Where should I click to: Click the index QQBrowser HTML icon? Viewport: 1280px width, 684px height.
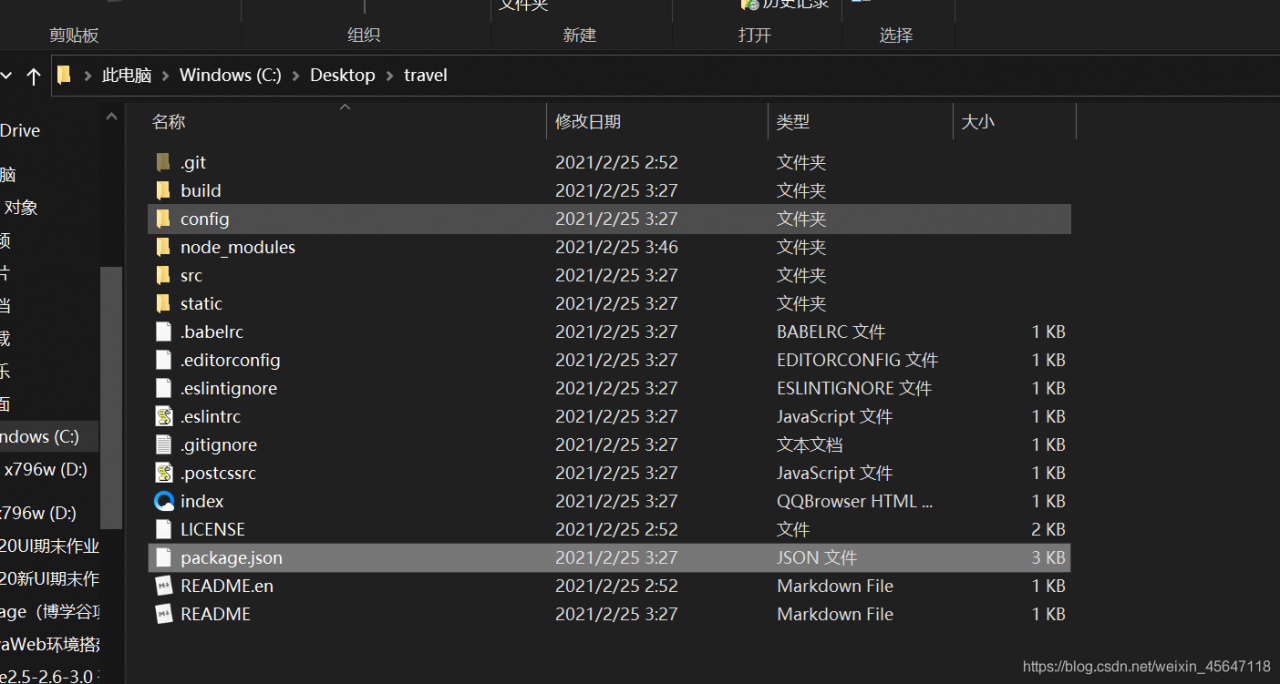coord(164,501)
